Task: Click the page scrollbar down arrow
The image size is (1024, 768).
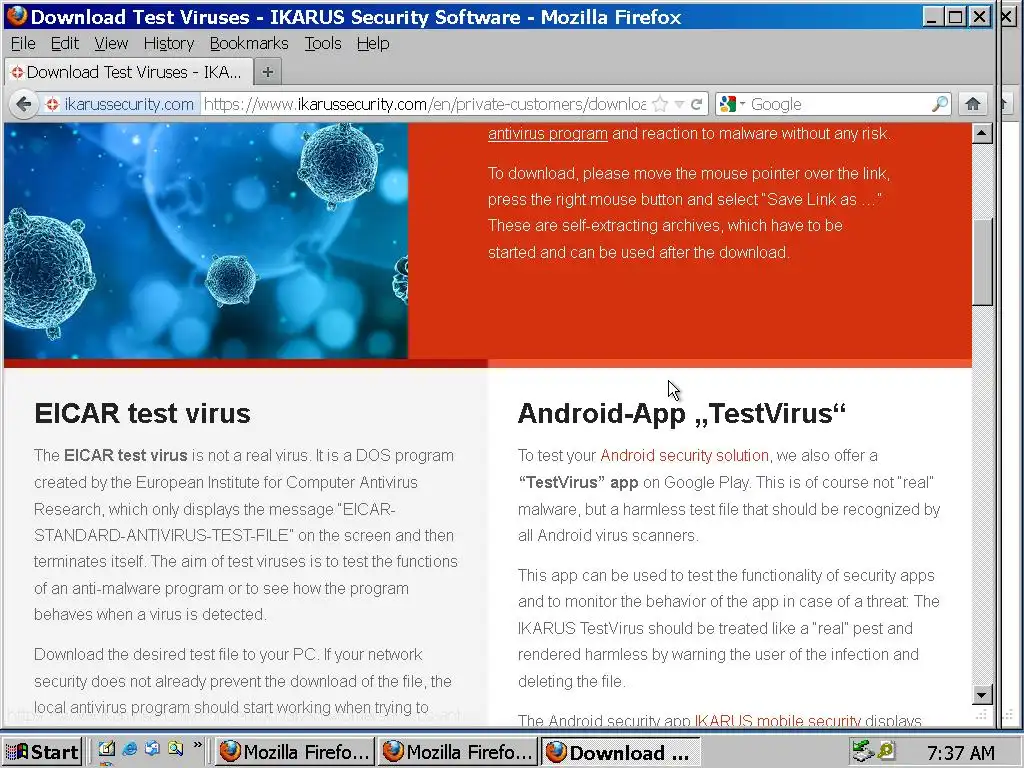Action: point(982,694)
